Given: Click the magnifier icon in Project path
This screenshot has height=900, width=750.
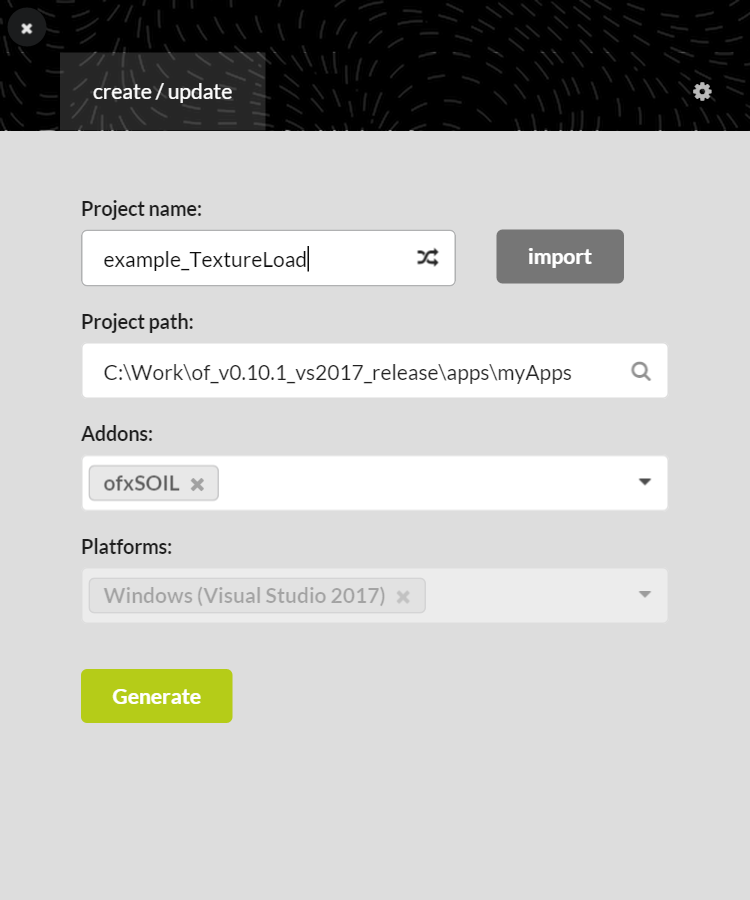Looking at the screenshot, I should (x=641, y=371).
